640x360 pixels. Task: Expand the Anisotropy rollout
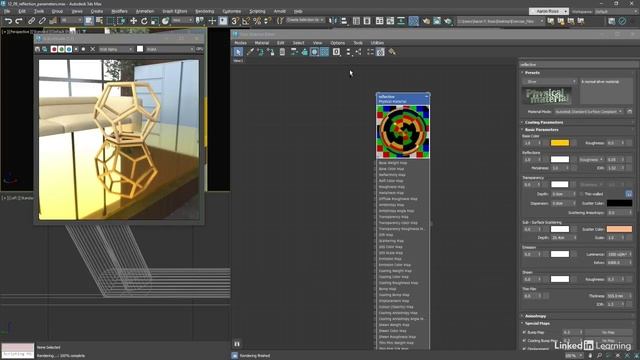pyautogui.click(x=535, y=316)
